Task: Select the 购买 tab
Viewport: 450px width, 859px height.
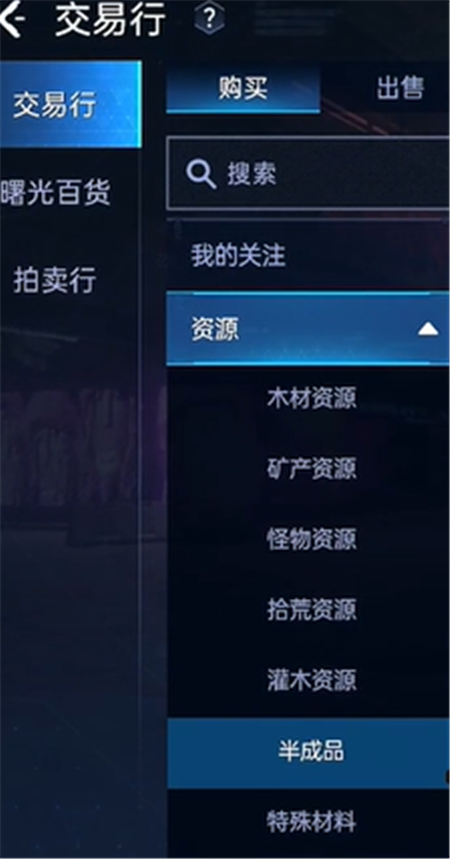Action: tap(243, 88)
